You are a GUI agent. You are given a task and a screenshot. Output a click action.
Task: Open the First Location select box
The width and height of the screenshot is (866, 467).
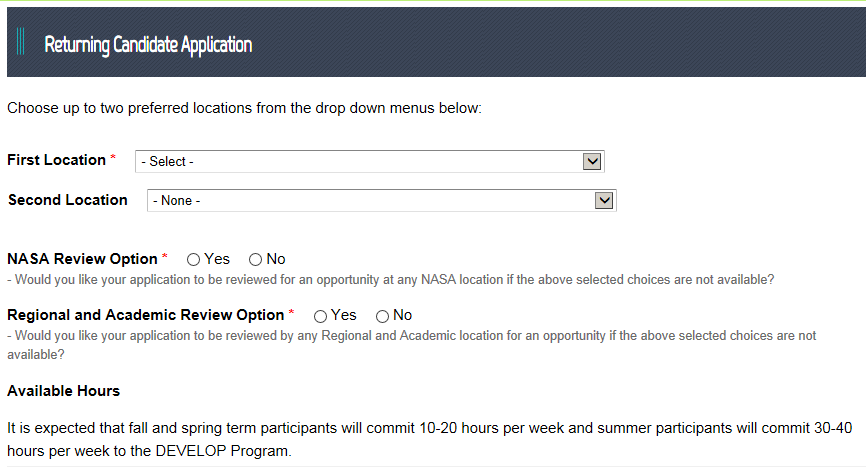(x=360, y=161)
